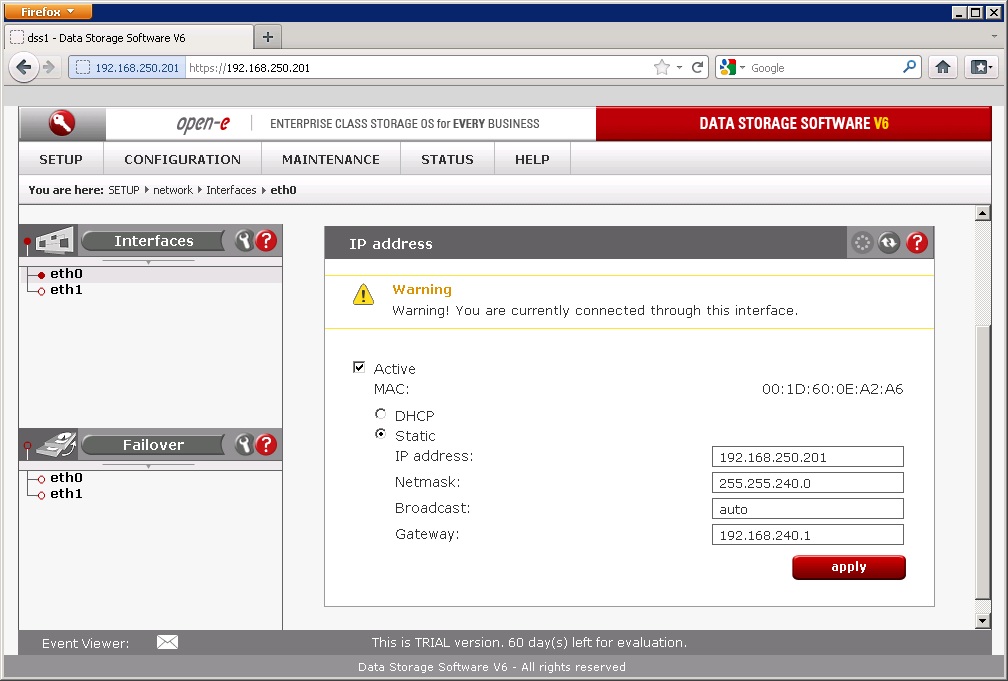The image size is (1008, 681).
Task: Select the DHCP radio option
Action: point(380,414)
